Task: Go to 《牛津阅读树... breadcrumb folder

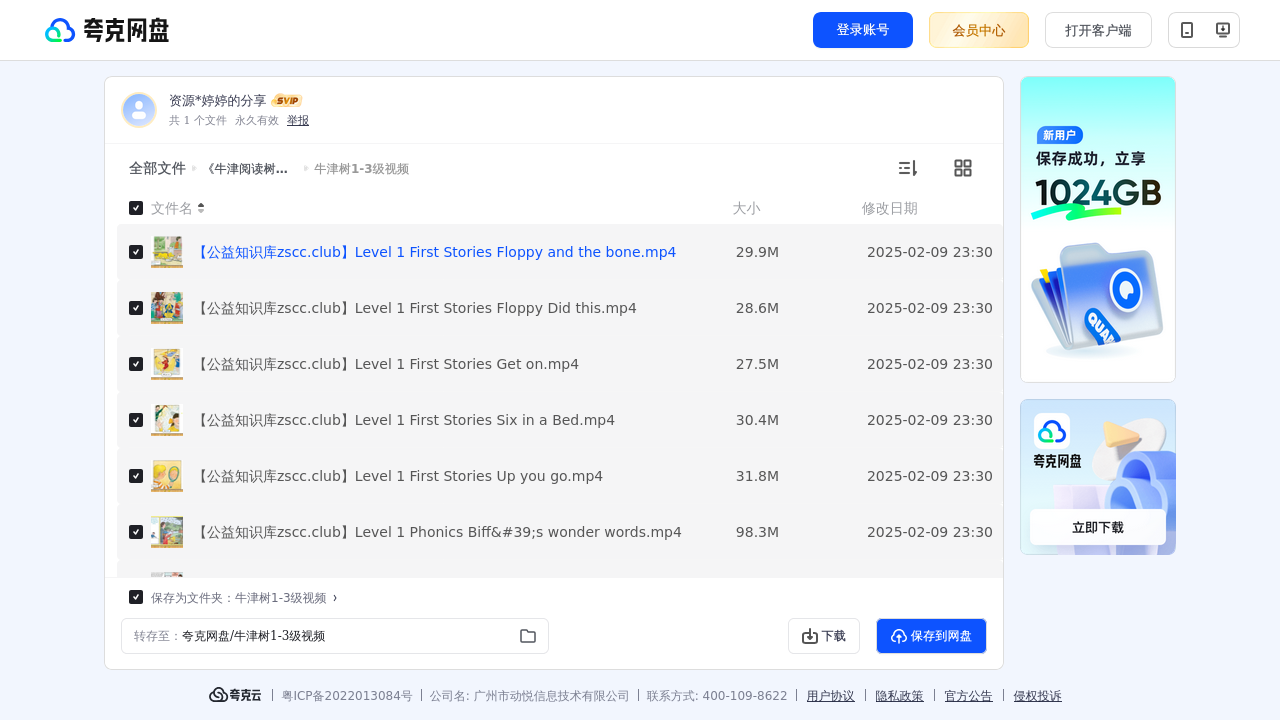Action: [246, 169]
